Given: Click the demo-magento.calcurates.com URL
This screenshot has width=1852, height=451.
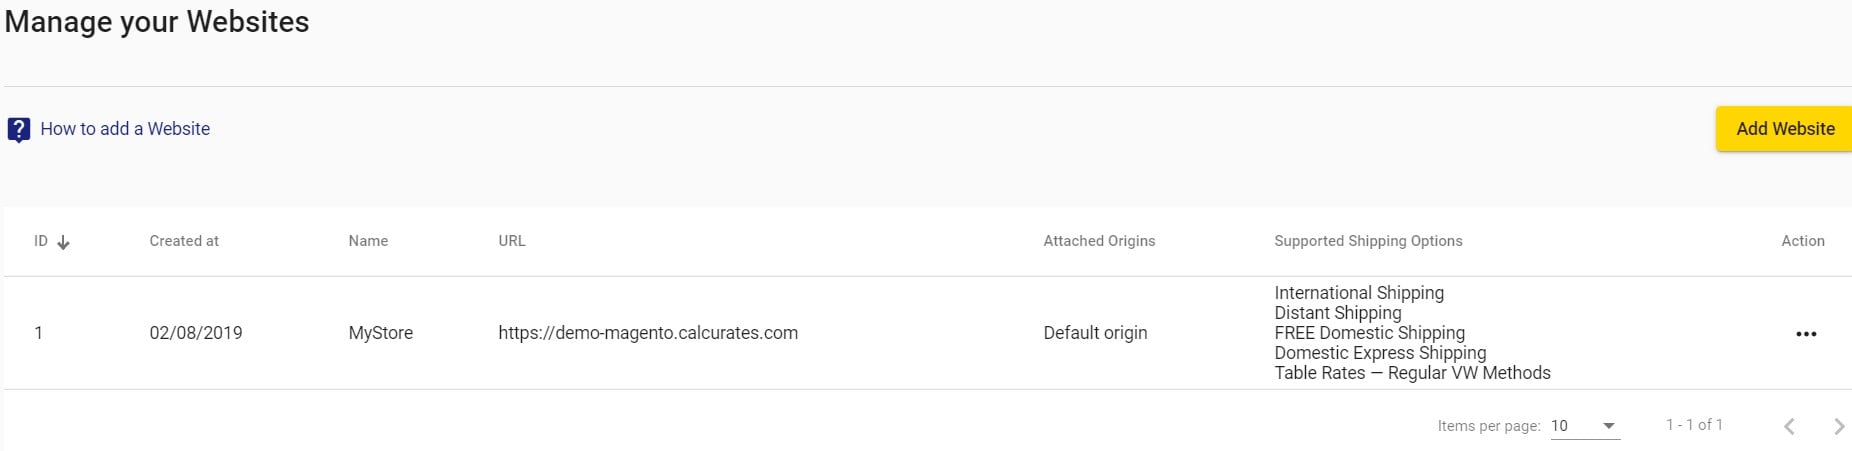Looking at the screenshot, I should (648, 333).
